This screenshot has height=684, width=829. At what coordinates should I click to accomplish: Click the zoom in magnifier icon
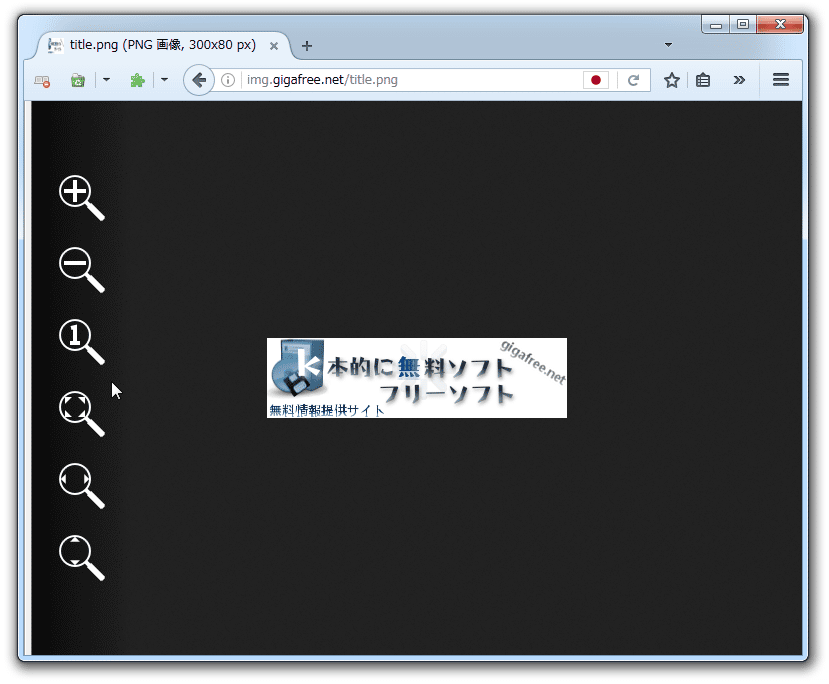click(81, 197)
